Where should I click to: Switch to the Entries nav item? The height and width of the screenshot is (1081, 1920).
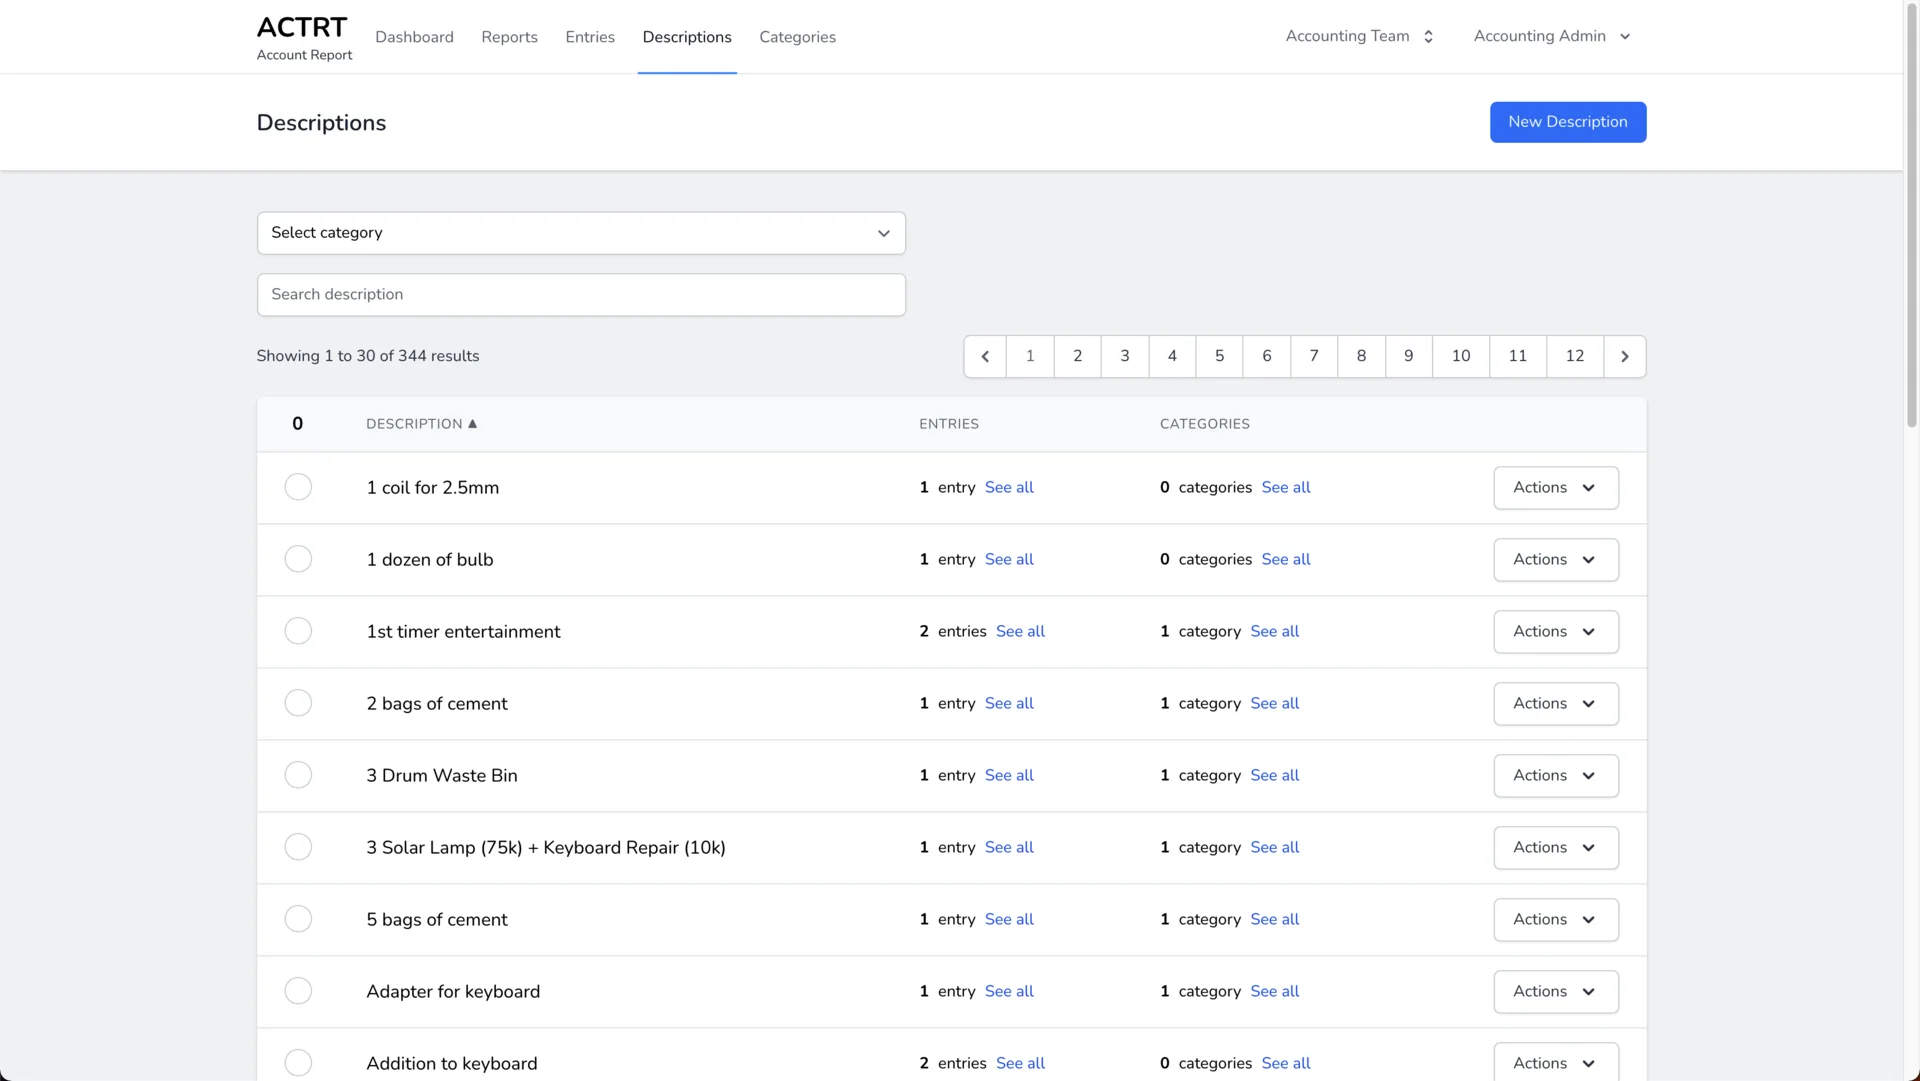point(590,37)
